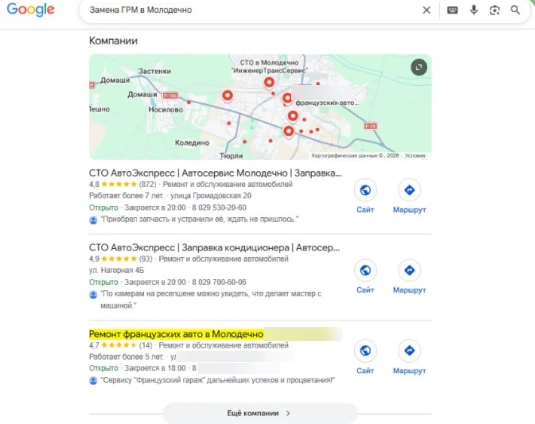This screenshot has width=535, height=424.
Task: Open search by image camera icon
Action: pos(494,10)
